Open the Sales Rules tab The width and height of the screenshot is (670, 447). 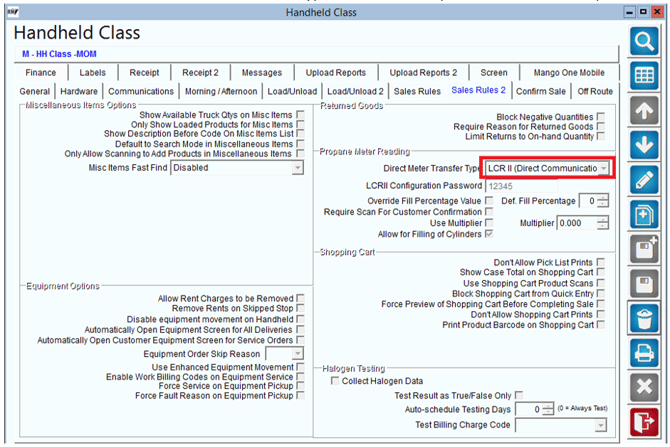(x=417, y=91)
